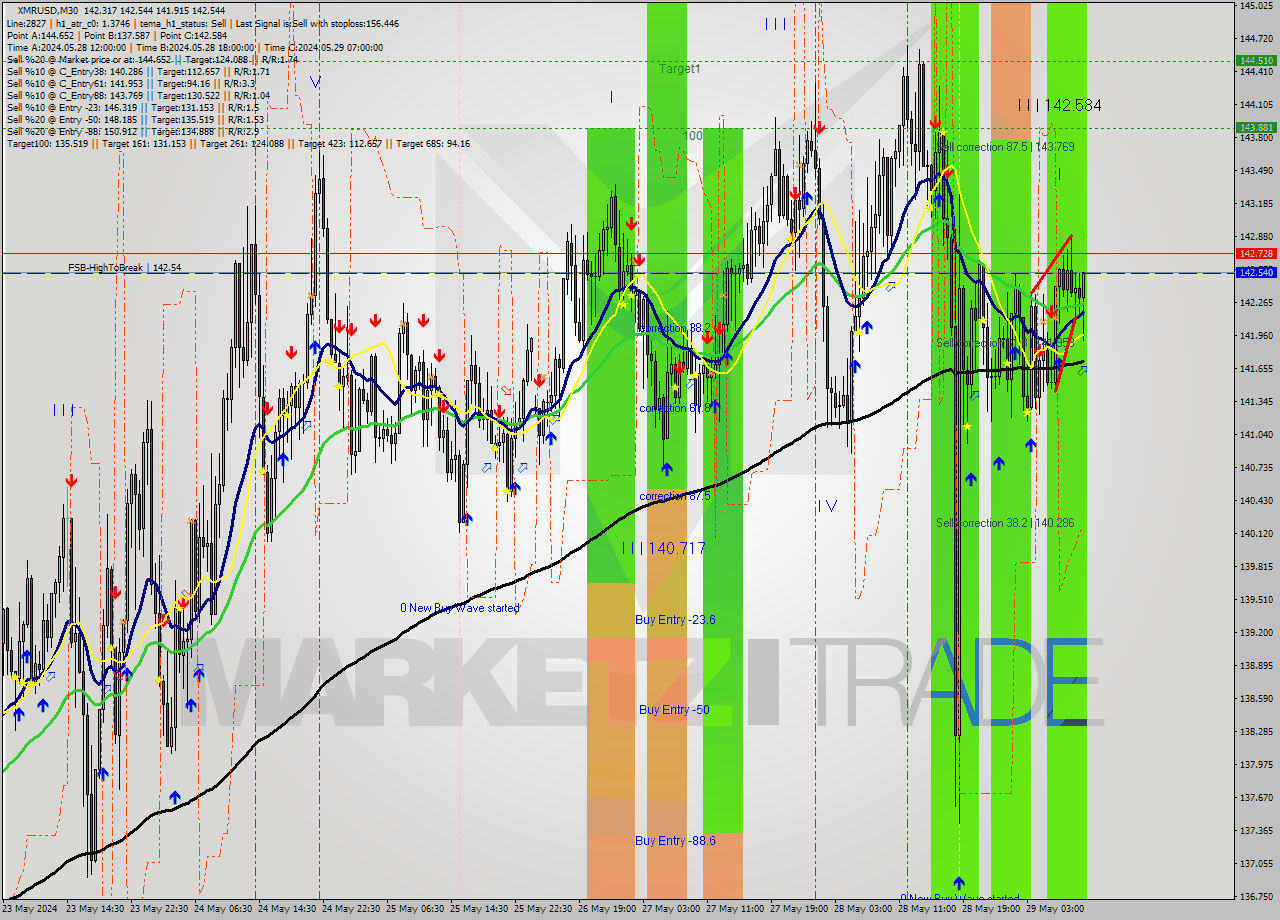This screenshot has width=1280, height=920.
Task: Click the 'Buy Entry -23.6' label
Action: pos(675,620)
